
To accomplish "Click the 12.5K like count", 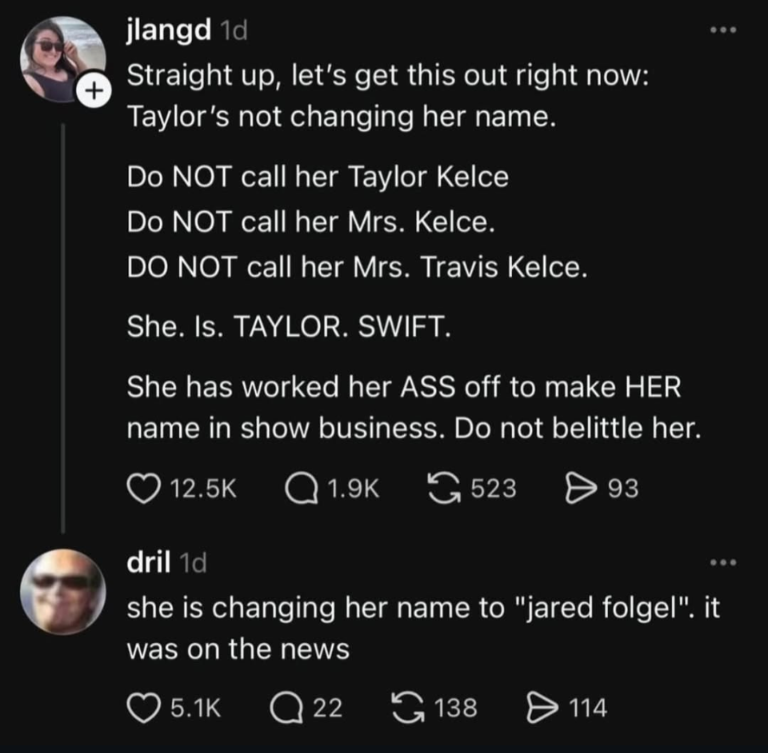I will (202, 488).
